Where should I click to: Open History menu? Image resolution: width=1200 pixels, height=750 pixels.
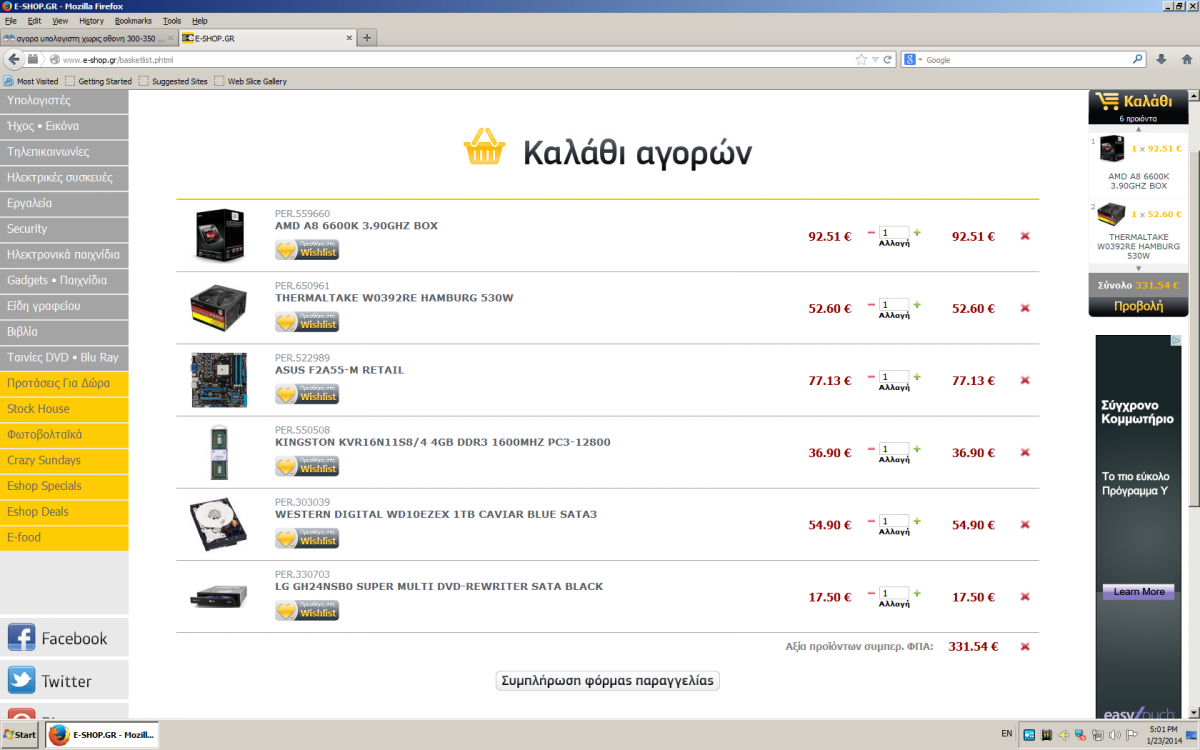[91, 20]
